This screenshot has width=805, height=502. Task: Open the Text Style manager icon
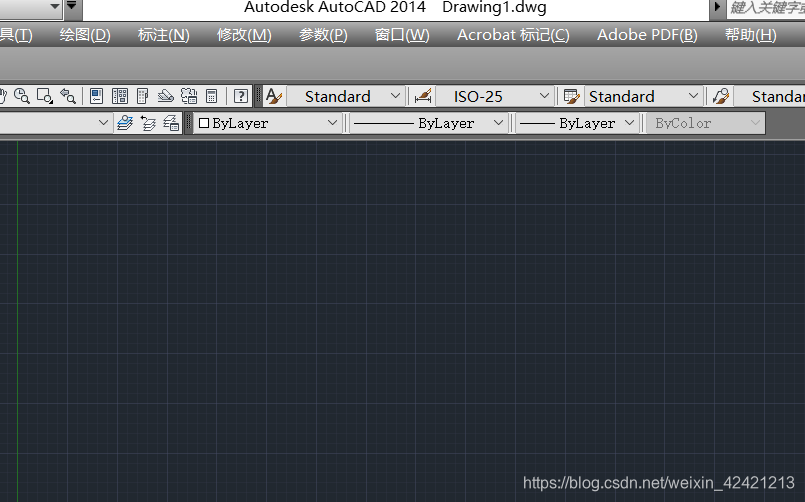coord(274,96)
